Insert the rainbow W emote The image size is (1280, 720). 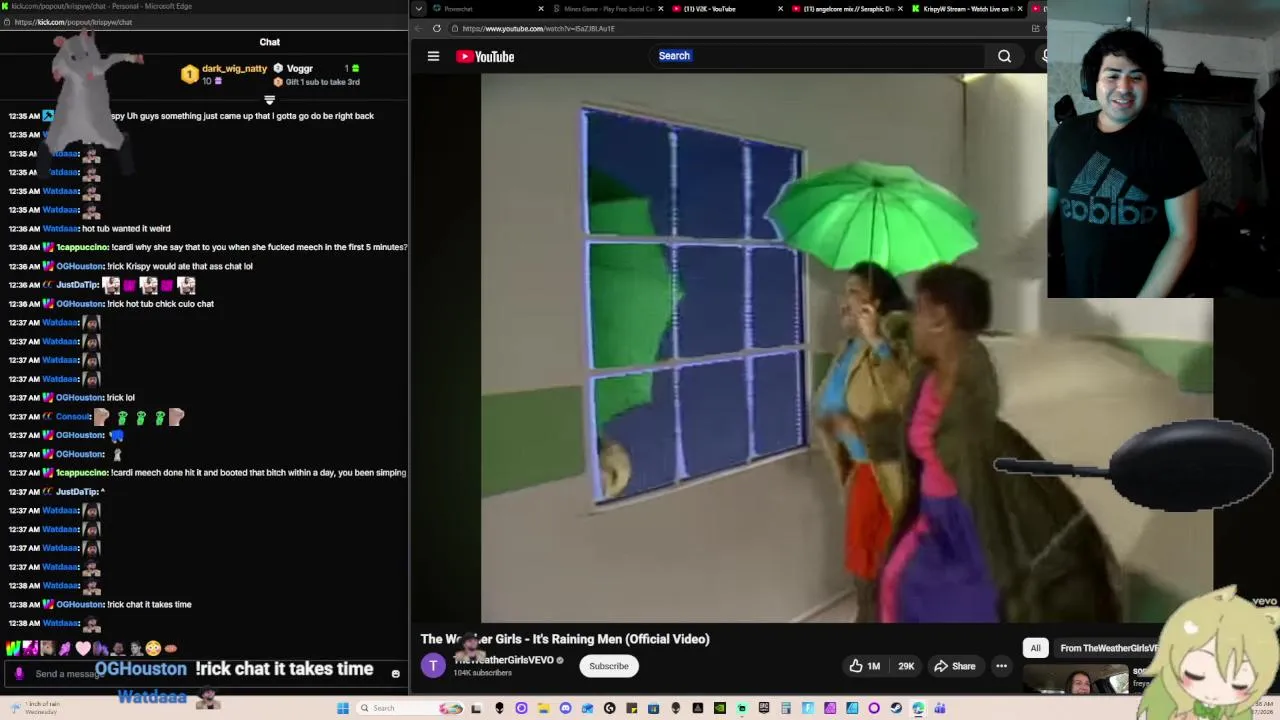pos(13,648)
